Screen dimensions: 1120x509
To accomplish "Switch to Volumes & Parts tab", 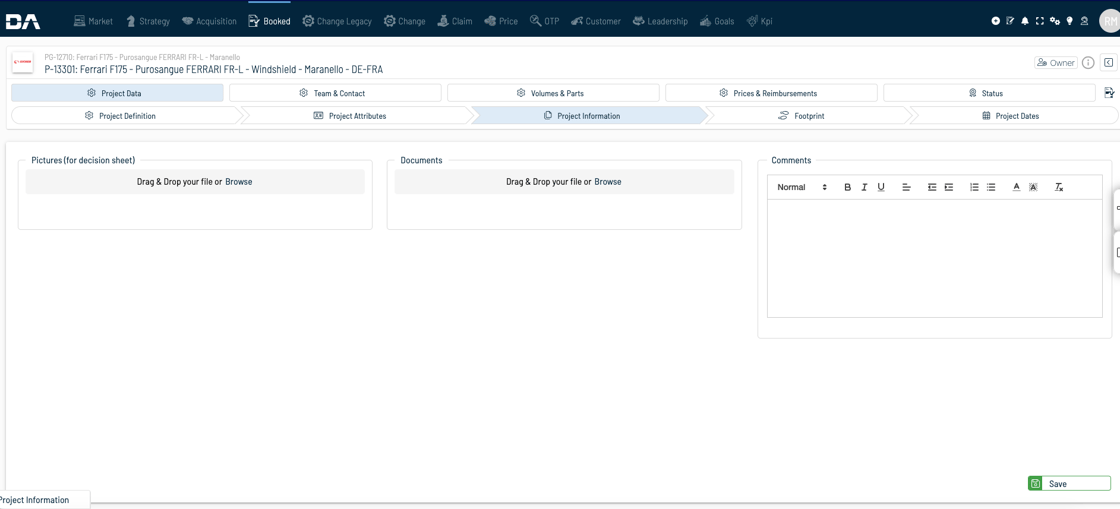I will pos(553,93).
